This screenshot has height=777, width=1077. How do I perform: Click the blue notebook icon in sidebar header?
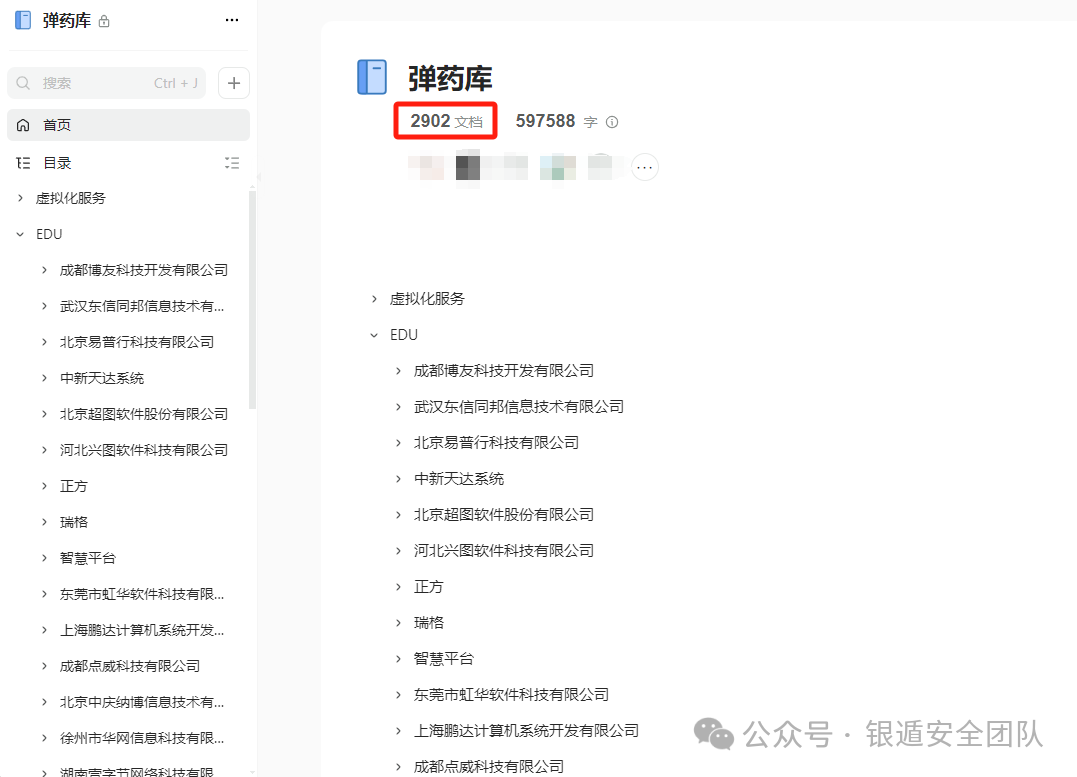pos(23,20)
